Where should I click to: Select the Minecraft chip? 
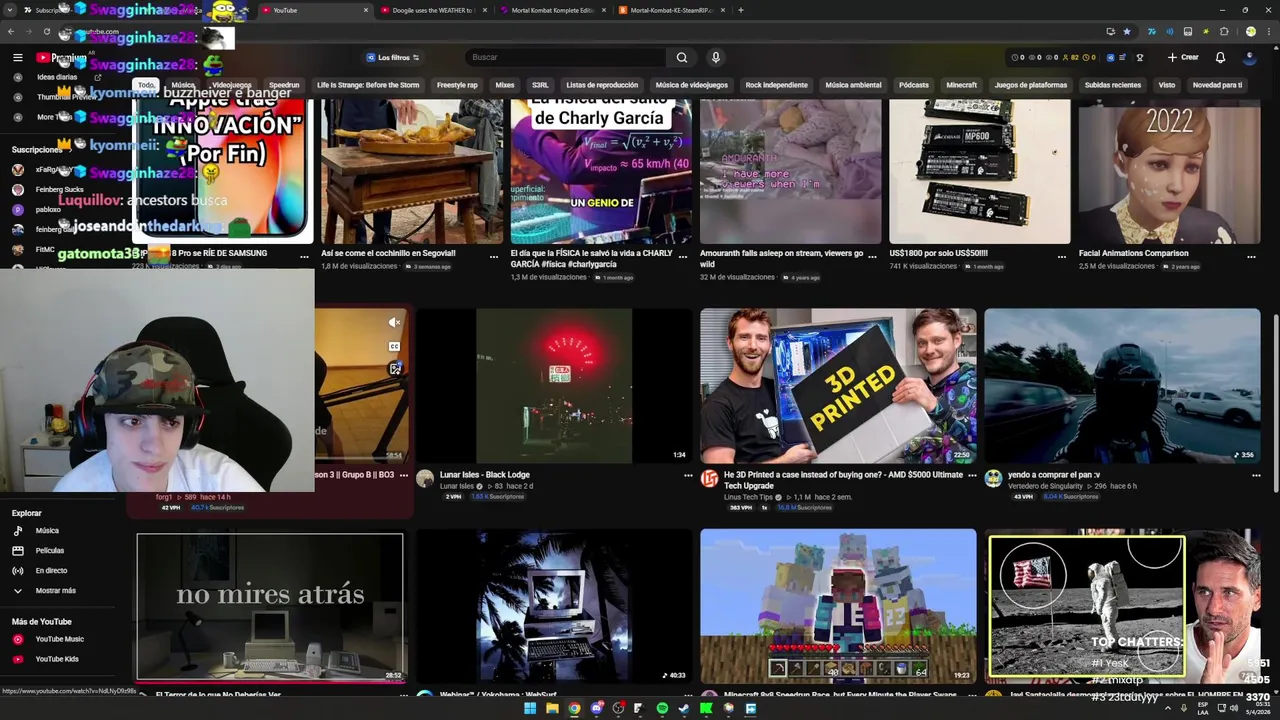coord(961,85)
